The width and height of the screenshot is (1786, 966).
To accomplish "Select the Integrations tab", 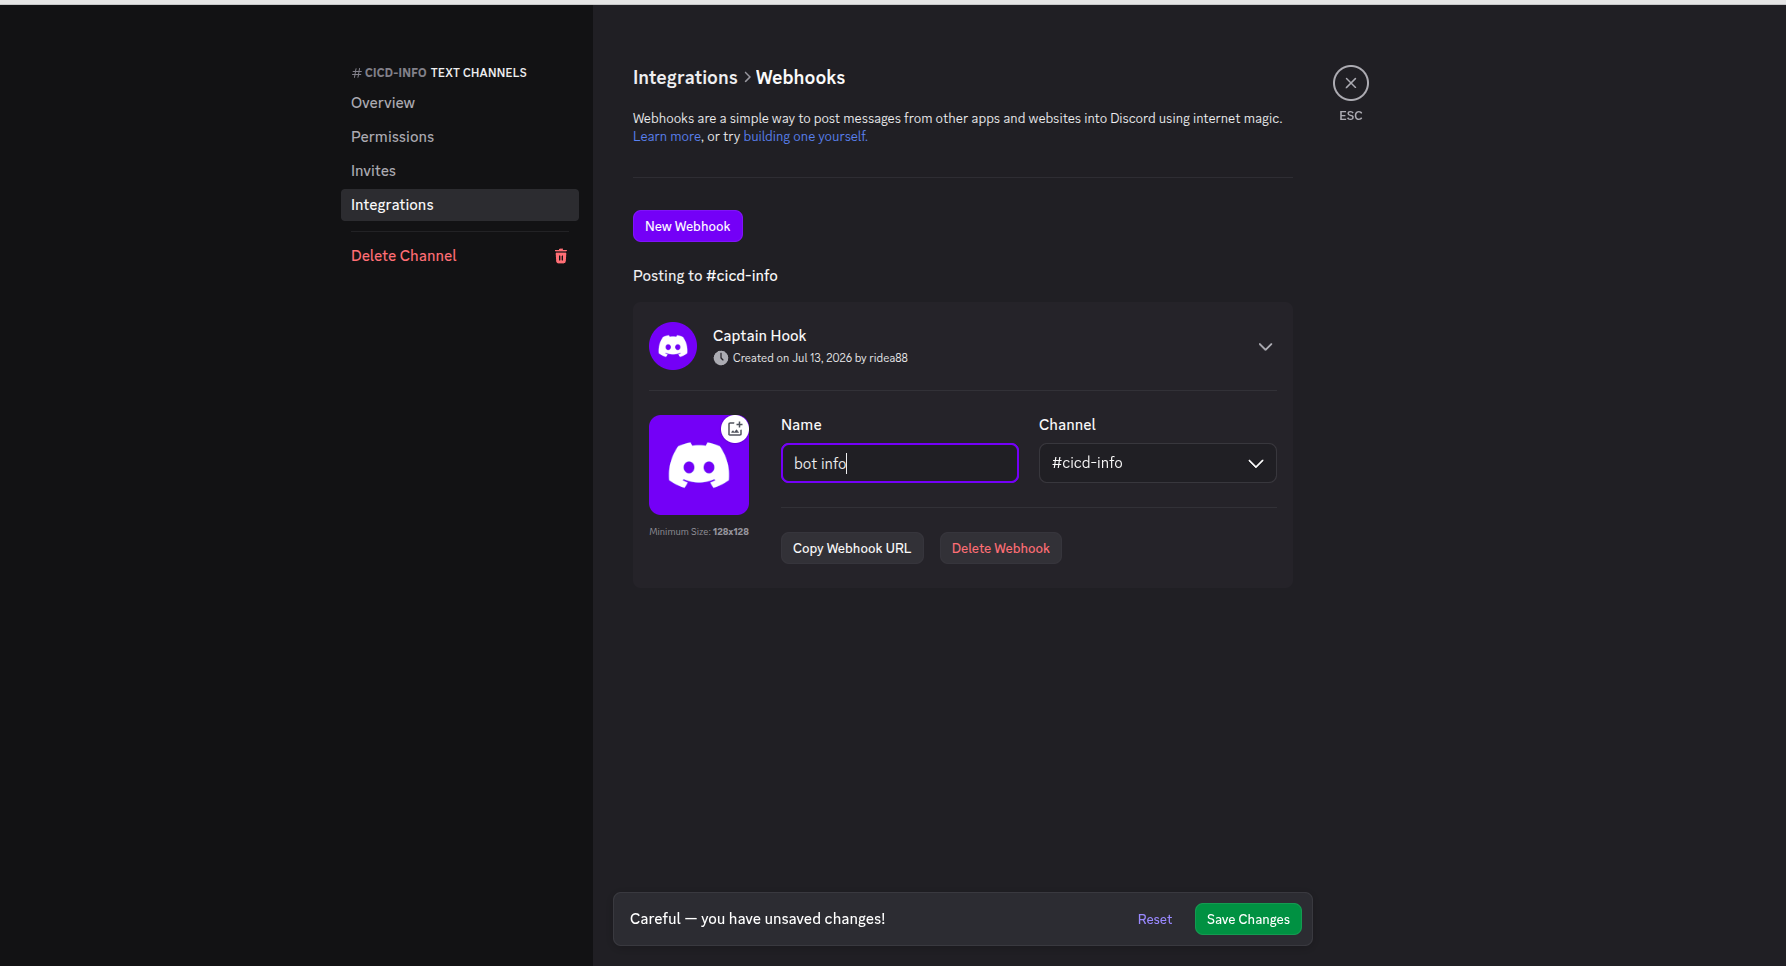I will [460, 205].
